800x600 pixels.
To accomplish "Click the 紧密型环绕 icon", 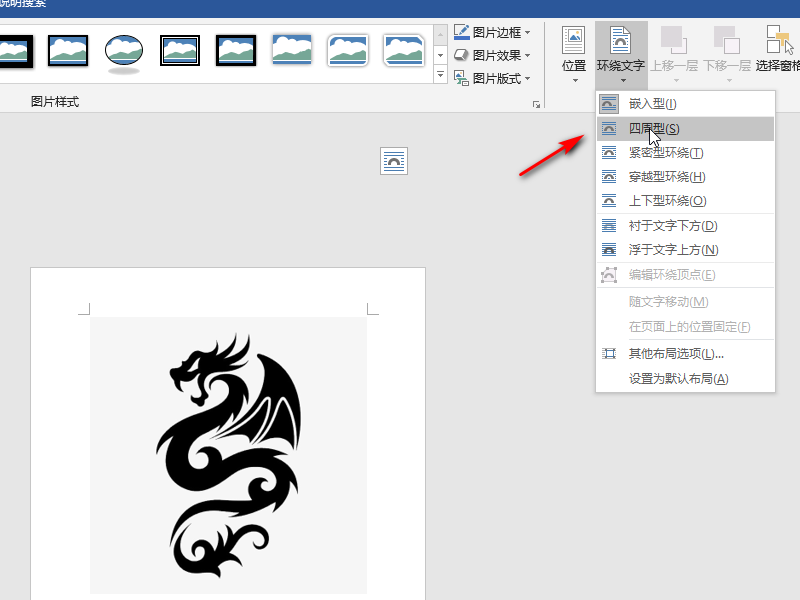I will [609, 153].
